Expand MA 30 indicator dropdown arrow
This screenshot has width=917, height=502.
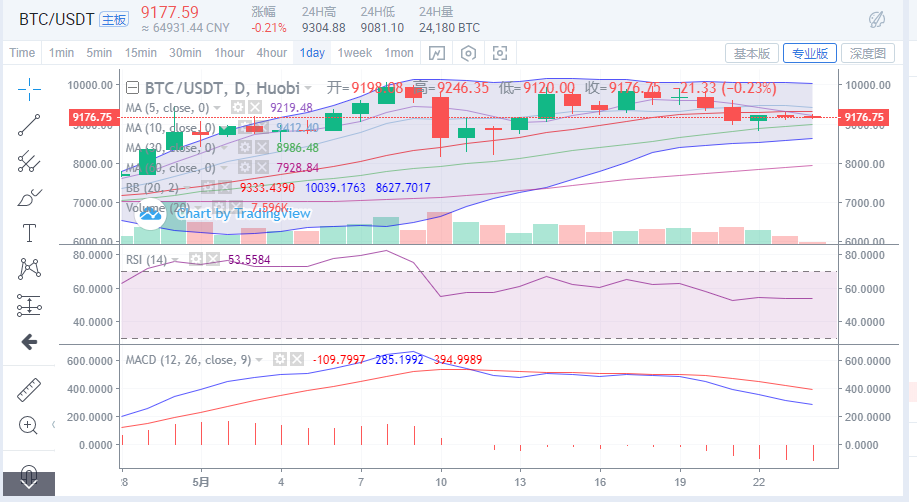click(224, 148)
